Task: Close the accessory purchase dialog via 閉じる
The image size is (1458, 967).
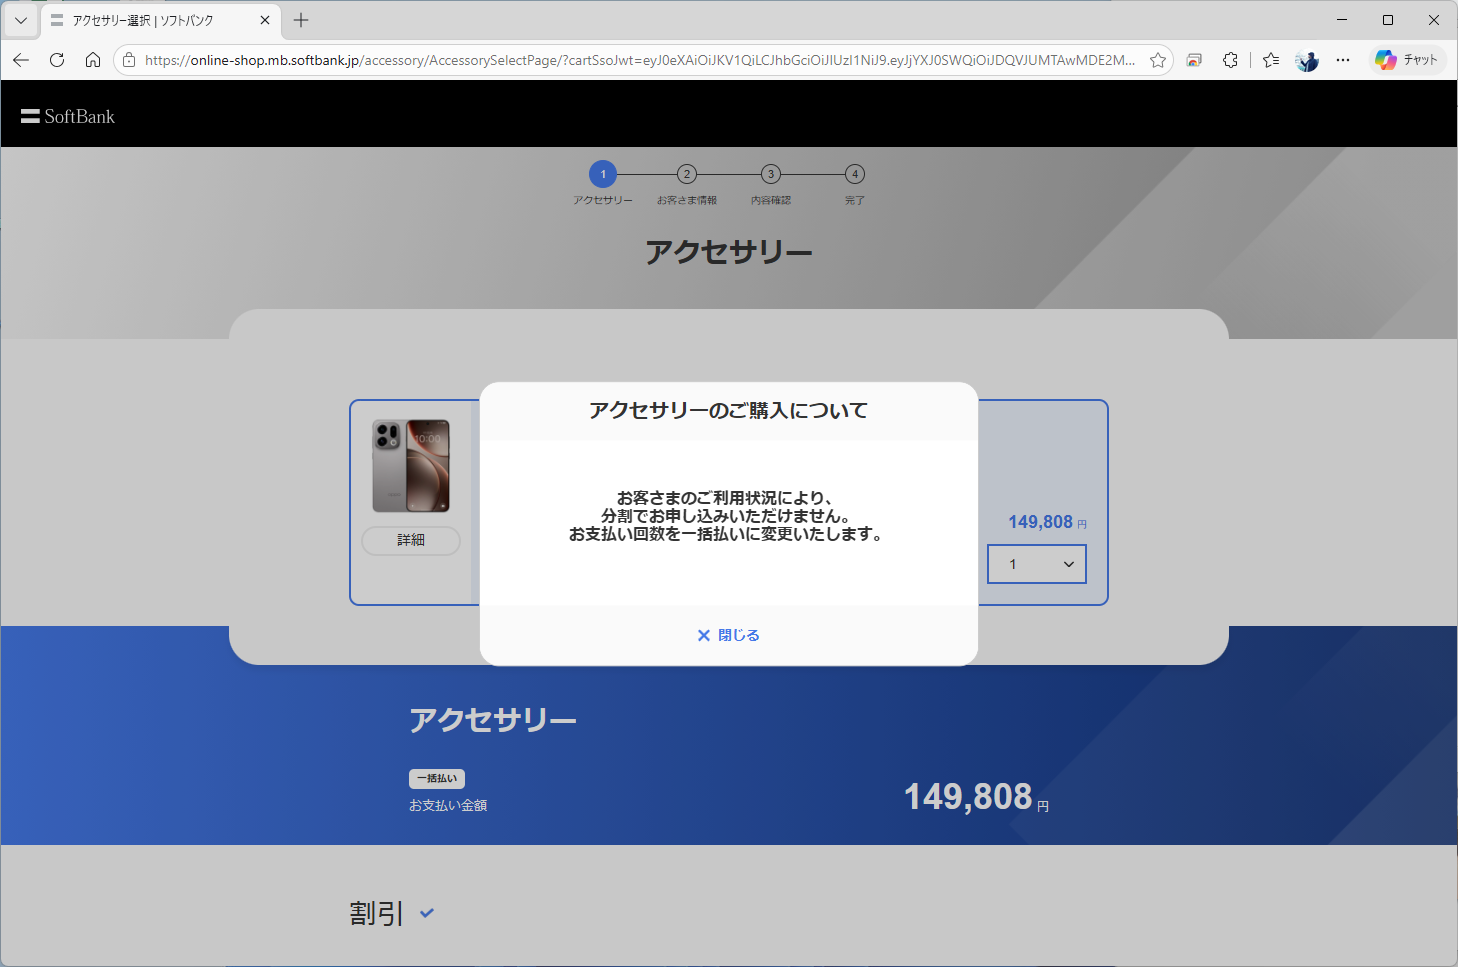Action: pos(728,634)
